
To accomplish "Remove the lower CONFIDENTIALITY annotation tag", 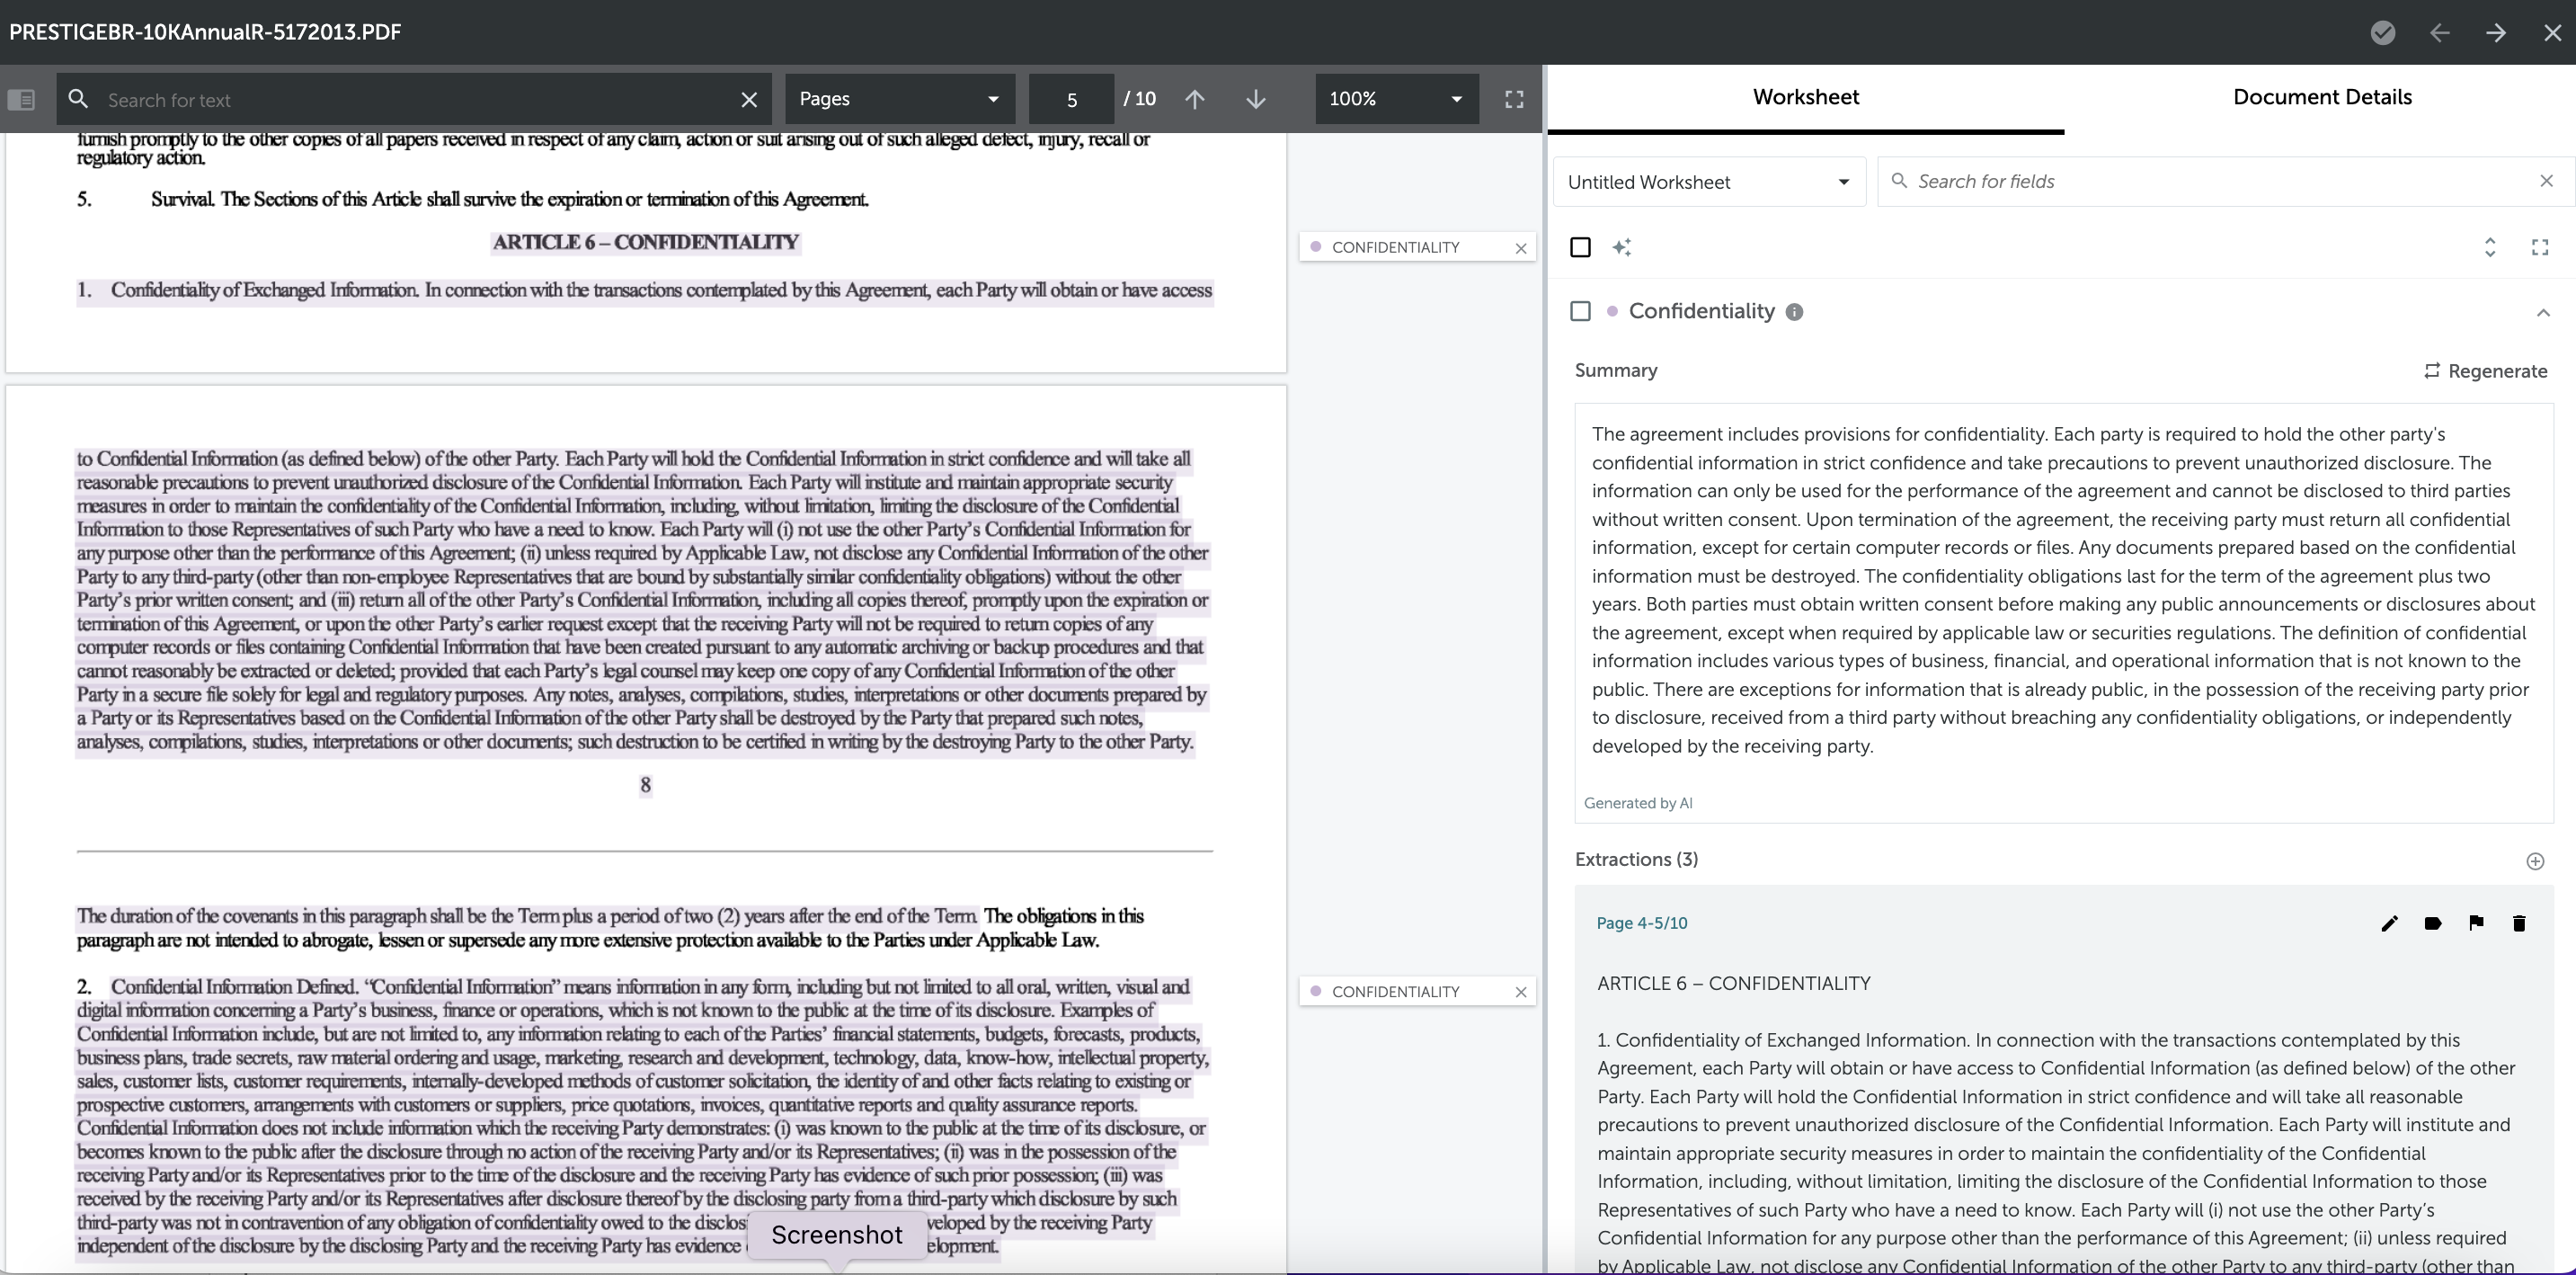I will [1521, 992].
